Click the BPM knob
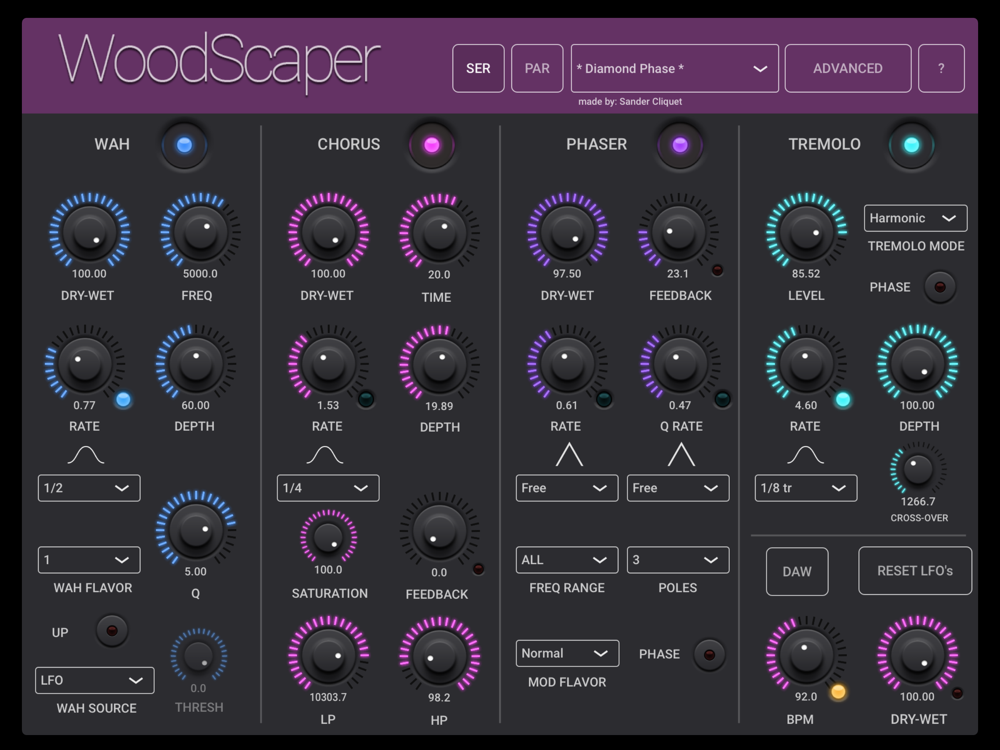Viewport: 1000px width, 750px height. coord(806,655)
